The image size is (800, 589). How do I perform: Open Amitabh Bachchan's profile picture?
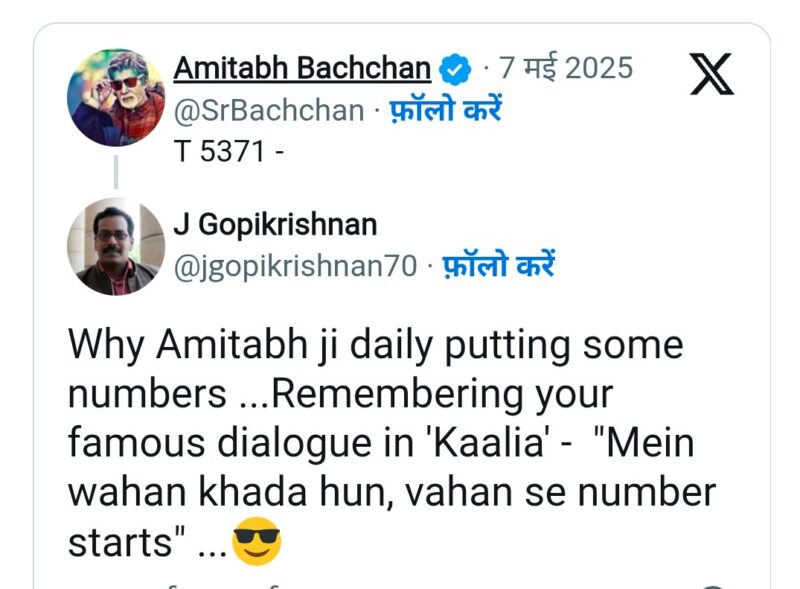click(116, 97)
